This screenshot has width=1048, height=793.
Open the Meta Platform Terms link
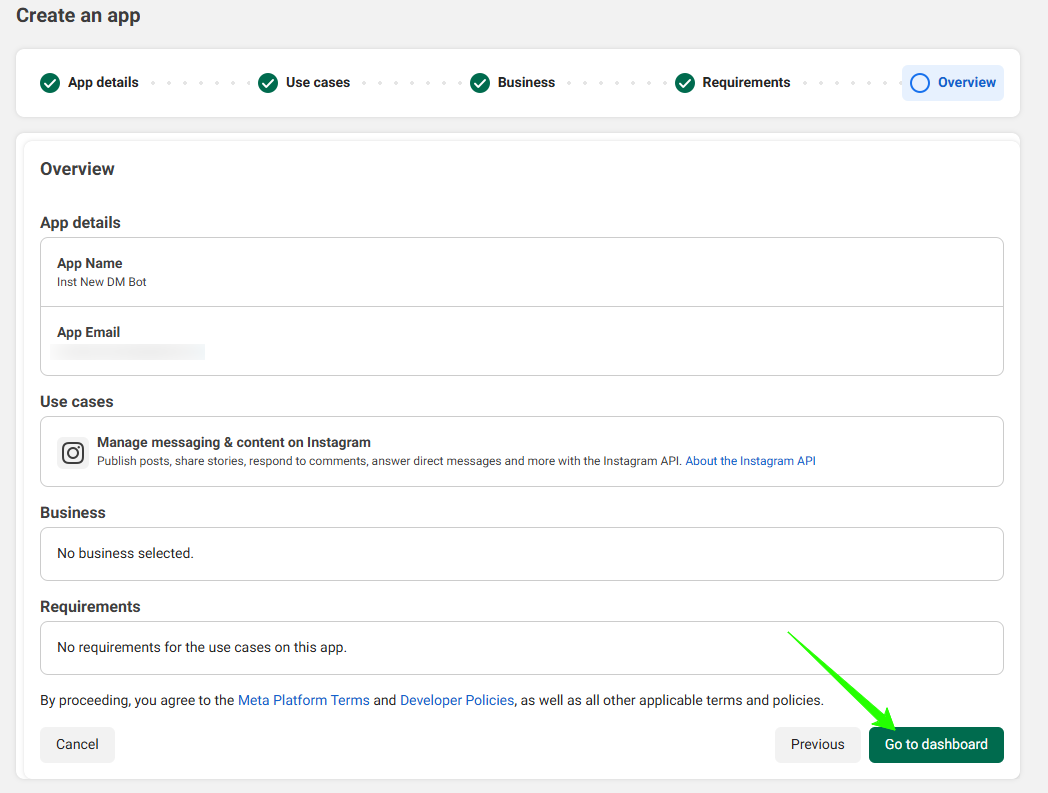(304, 701)
